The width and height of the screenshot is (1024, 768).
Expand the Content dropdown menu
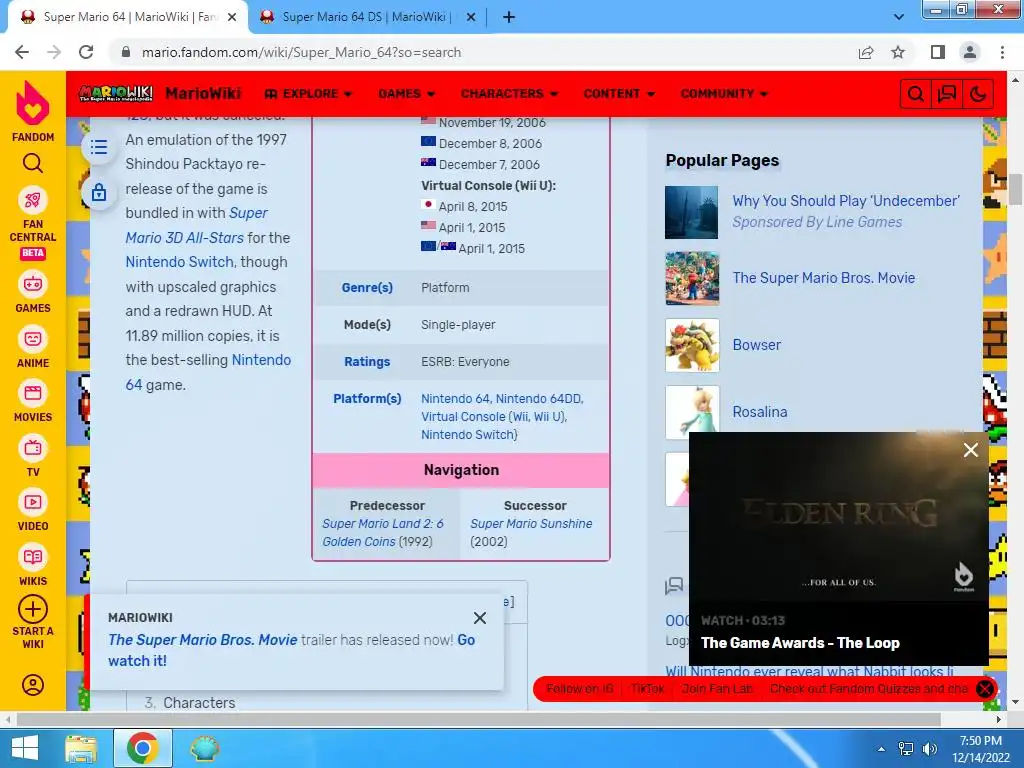(619, 94)
